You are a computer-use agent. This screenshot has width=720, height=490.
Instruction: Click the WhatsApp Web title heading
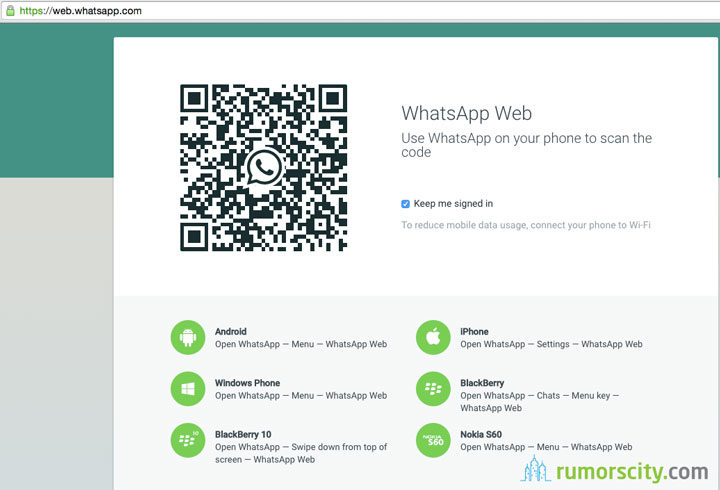467,113
